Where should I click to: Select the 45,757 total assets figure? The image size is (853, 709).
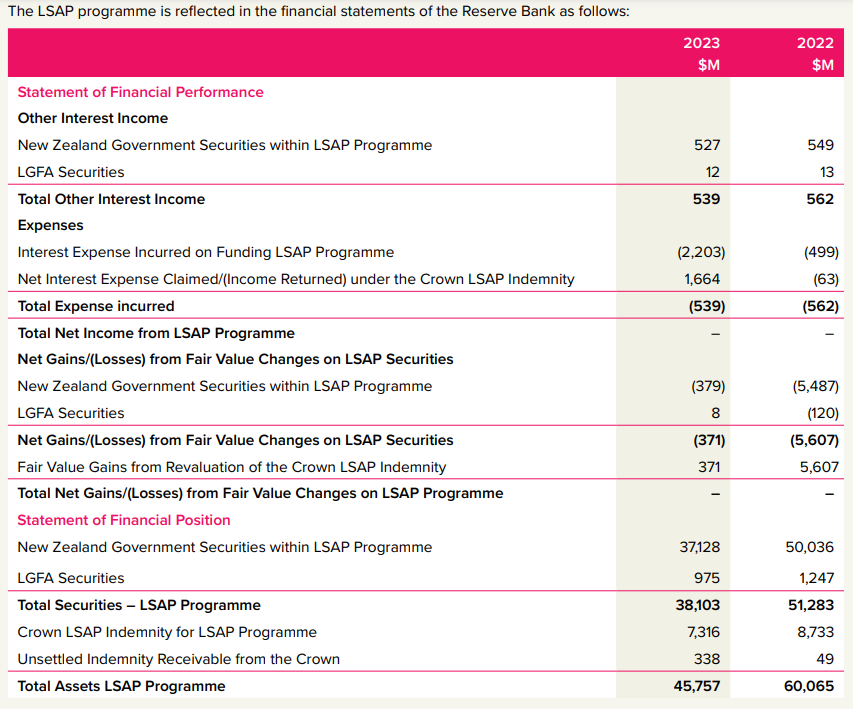pyautogui.click(x=699, y=686)
